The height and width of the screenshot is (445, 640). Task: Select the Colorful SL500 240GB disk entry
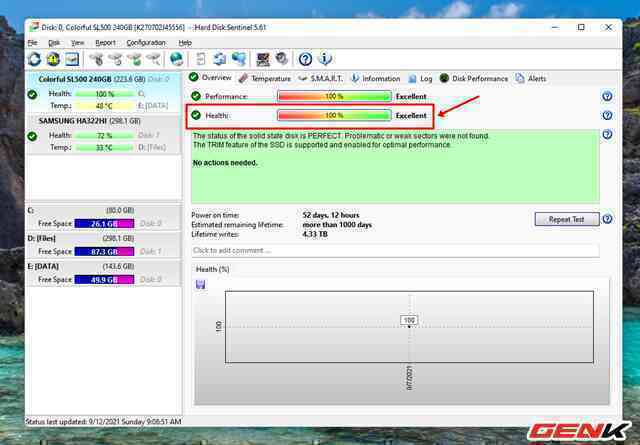(x=103, y=93)
